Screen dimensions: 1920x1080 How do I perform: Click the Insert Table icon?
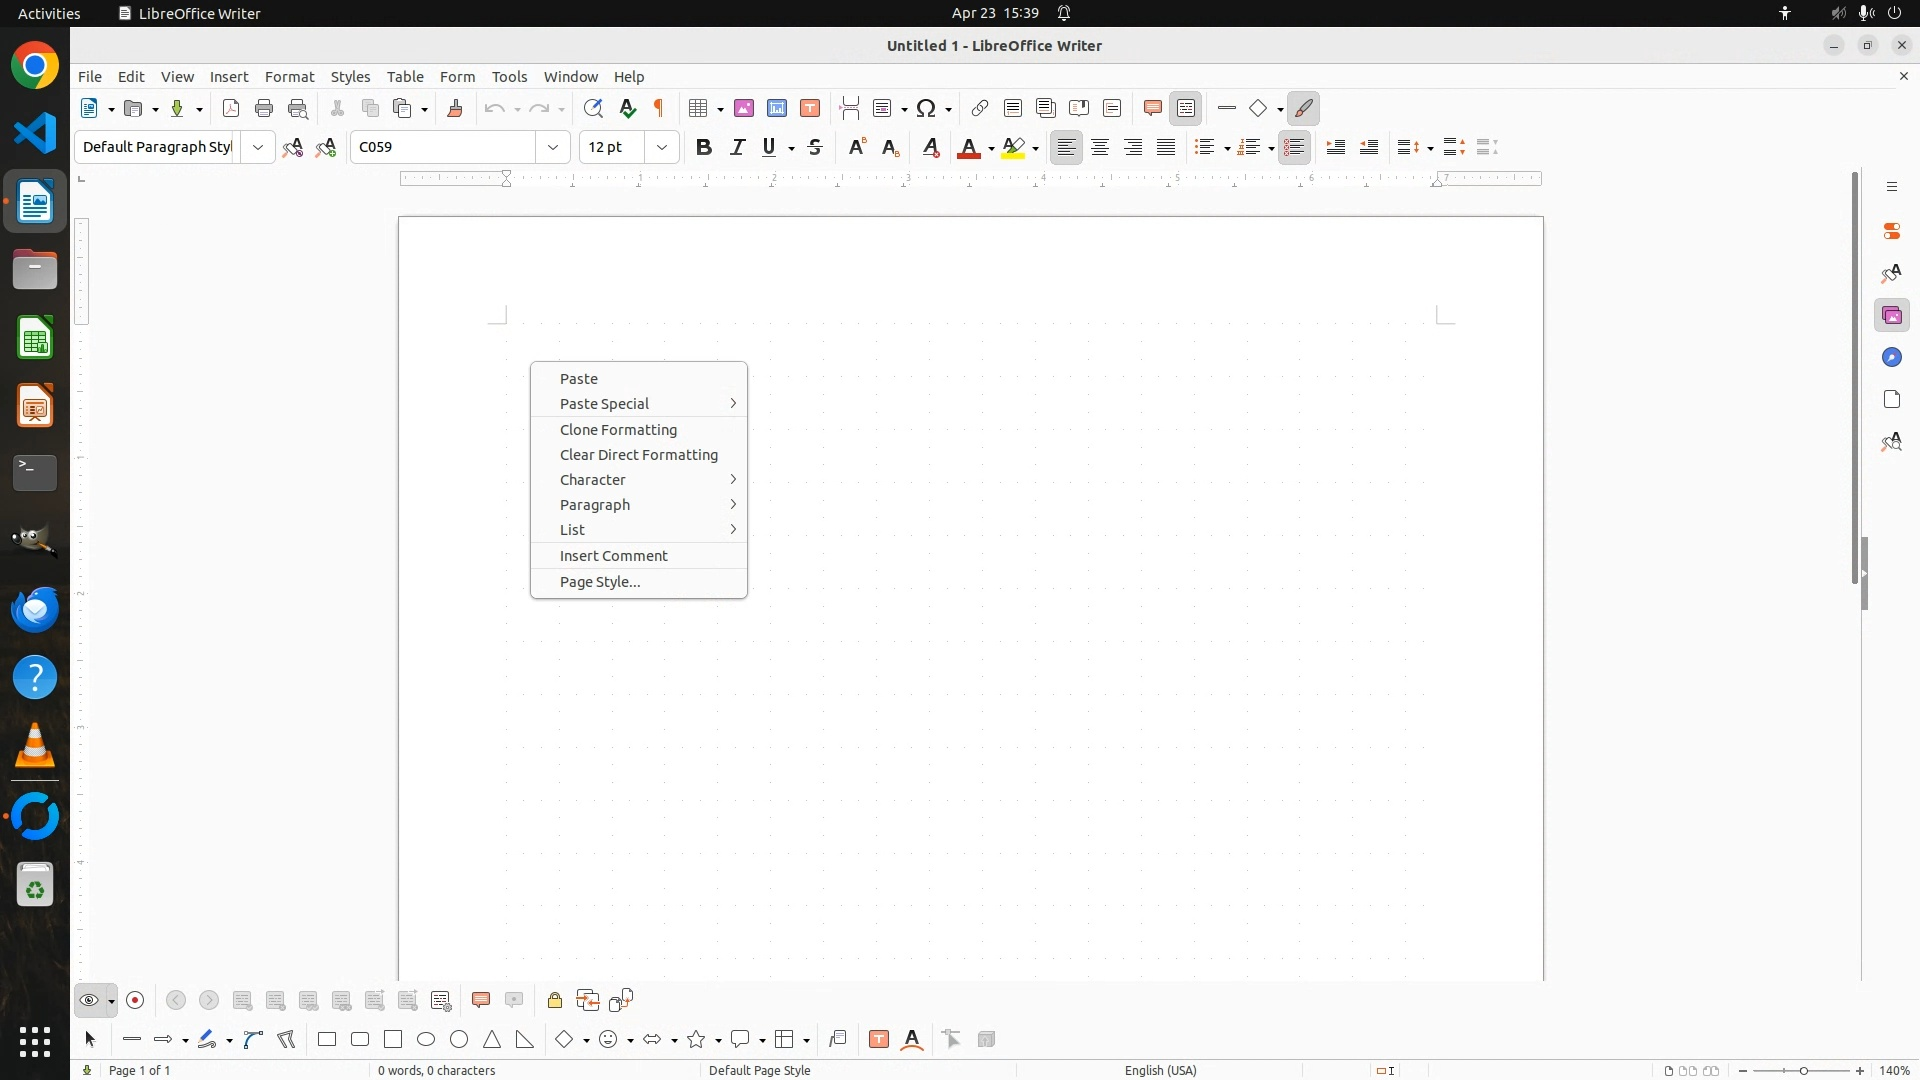[x=699, y=108]
